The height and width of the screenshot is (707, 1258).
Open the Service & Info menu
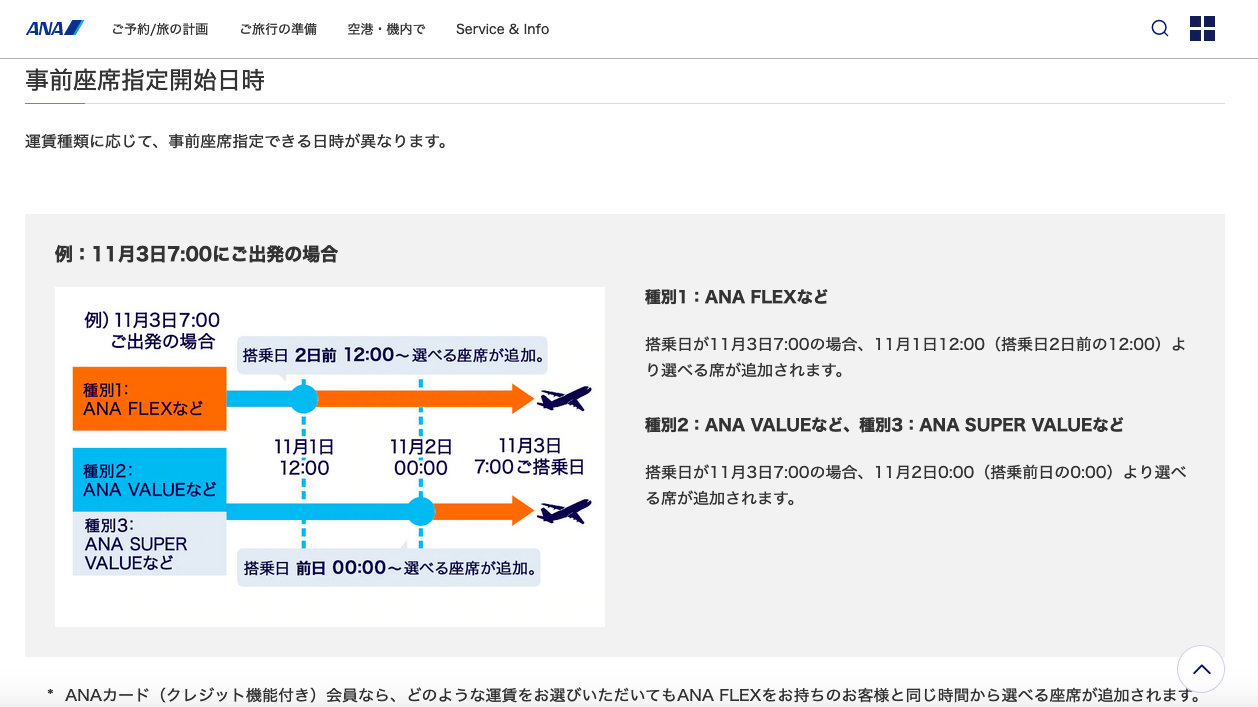point(502,29)
